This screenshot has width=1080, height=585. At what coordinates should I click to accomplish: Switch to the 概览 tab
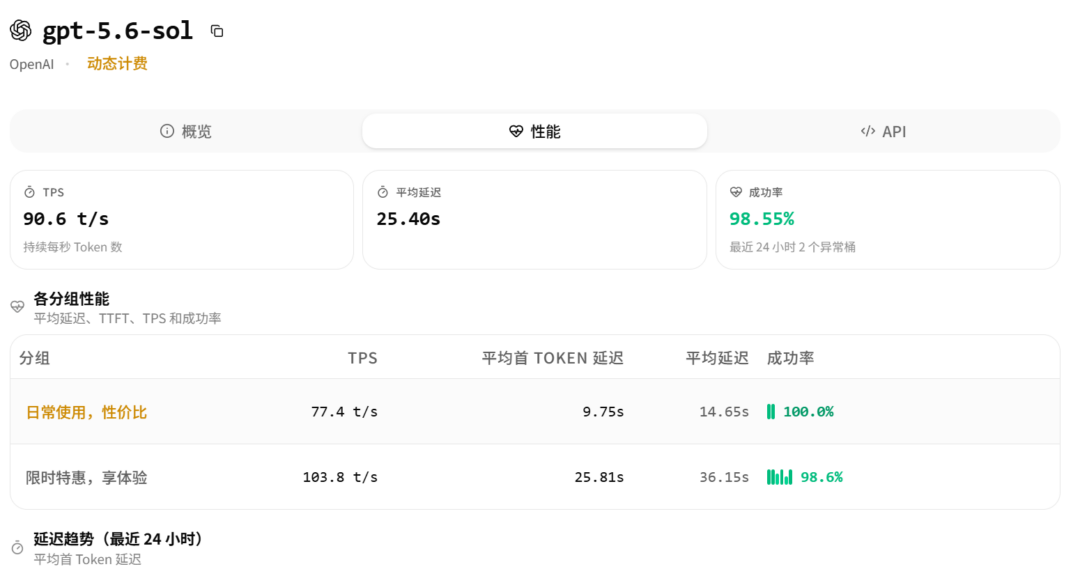[186, 131]
